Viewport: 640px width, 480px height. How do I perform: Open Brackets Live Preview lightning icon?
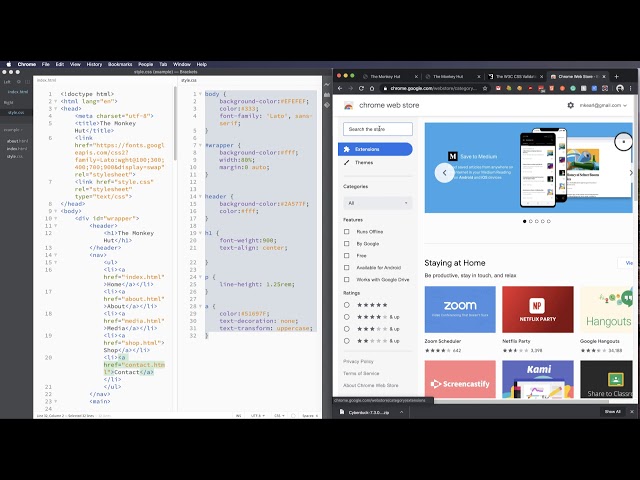327,84
